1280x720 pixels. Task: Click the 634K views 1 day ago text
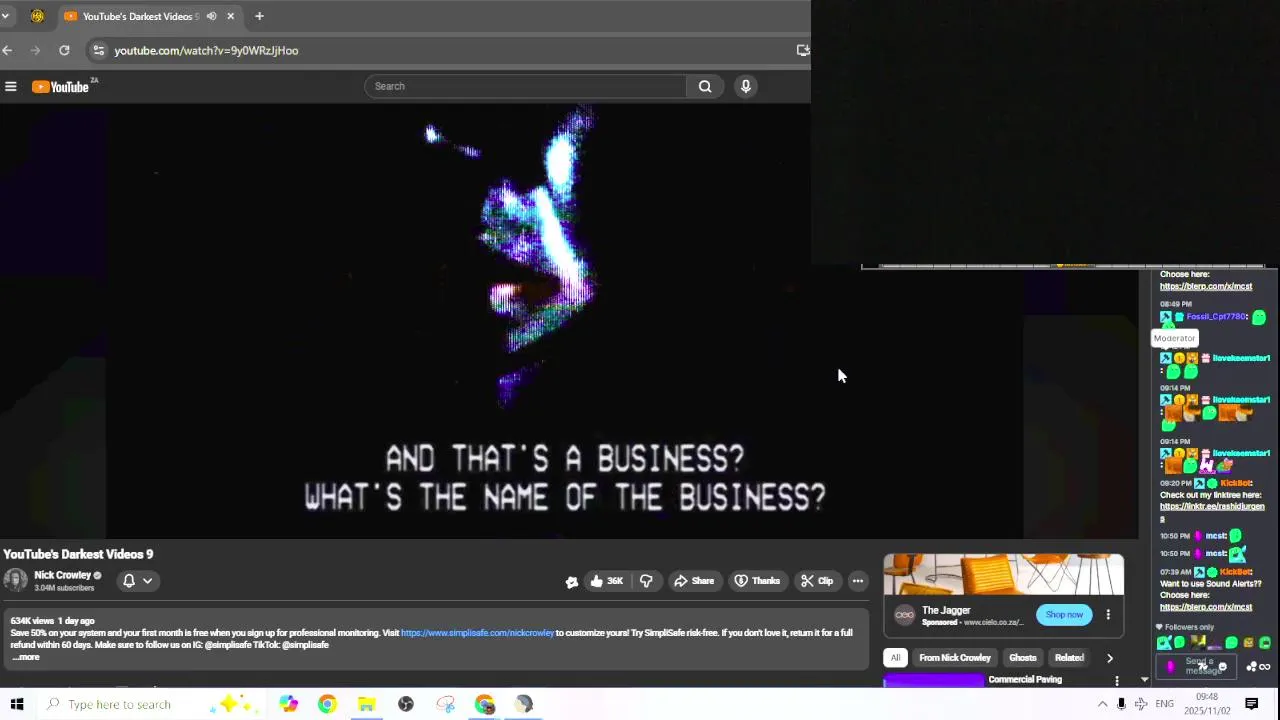52,621
